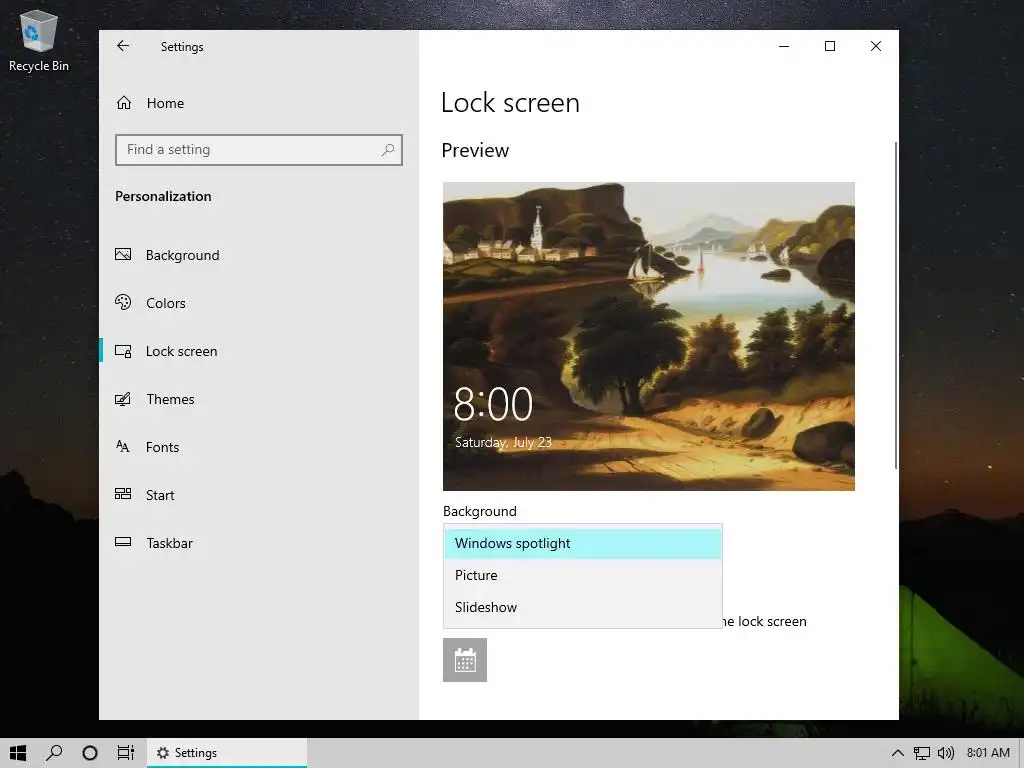Open the Recycle Bin desktop icon
1024x768 pixels.
tap(39, 40)
